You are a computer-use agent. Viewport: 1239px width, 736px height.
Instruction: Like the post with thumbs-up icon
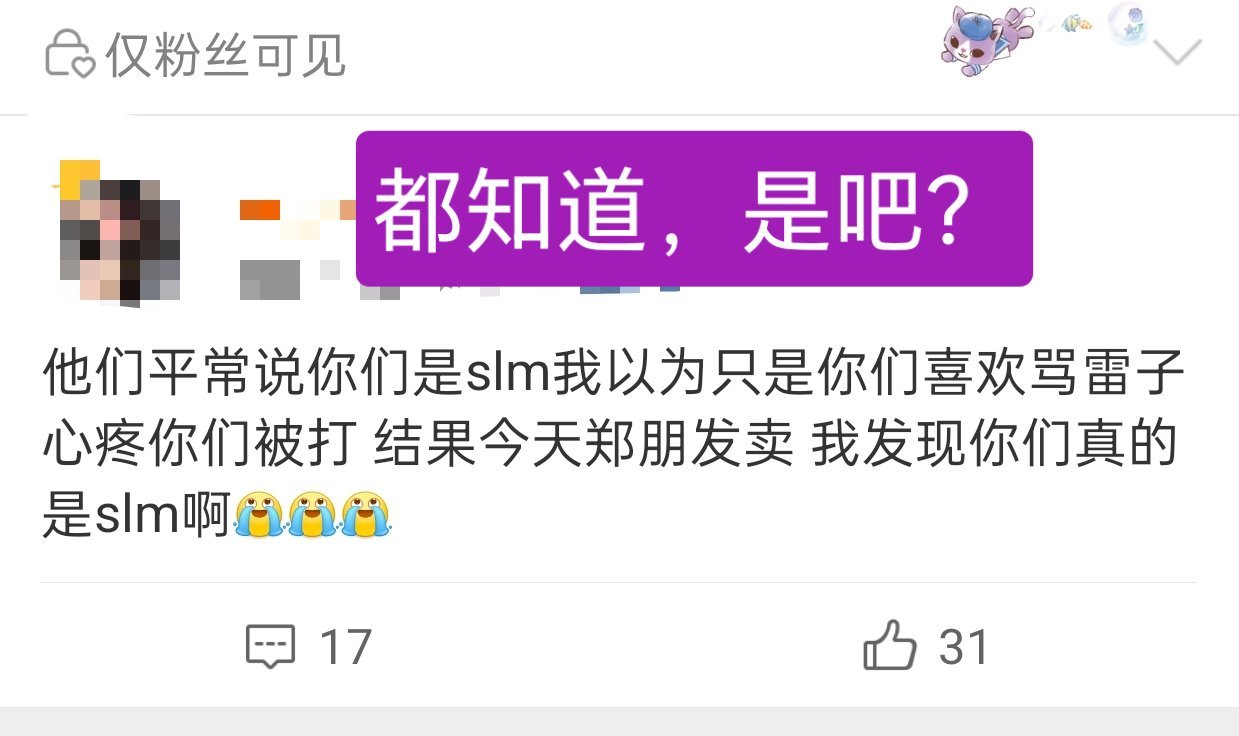[x=889, y=645]
